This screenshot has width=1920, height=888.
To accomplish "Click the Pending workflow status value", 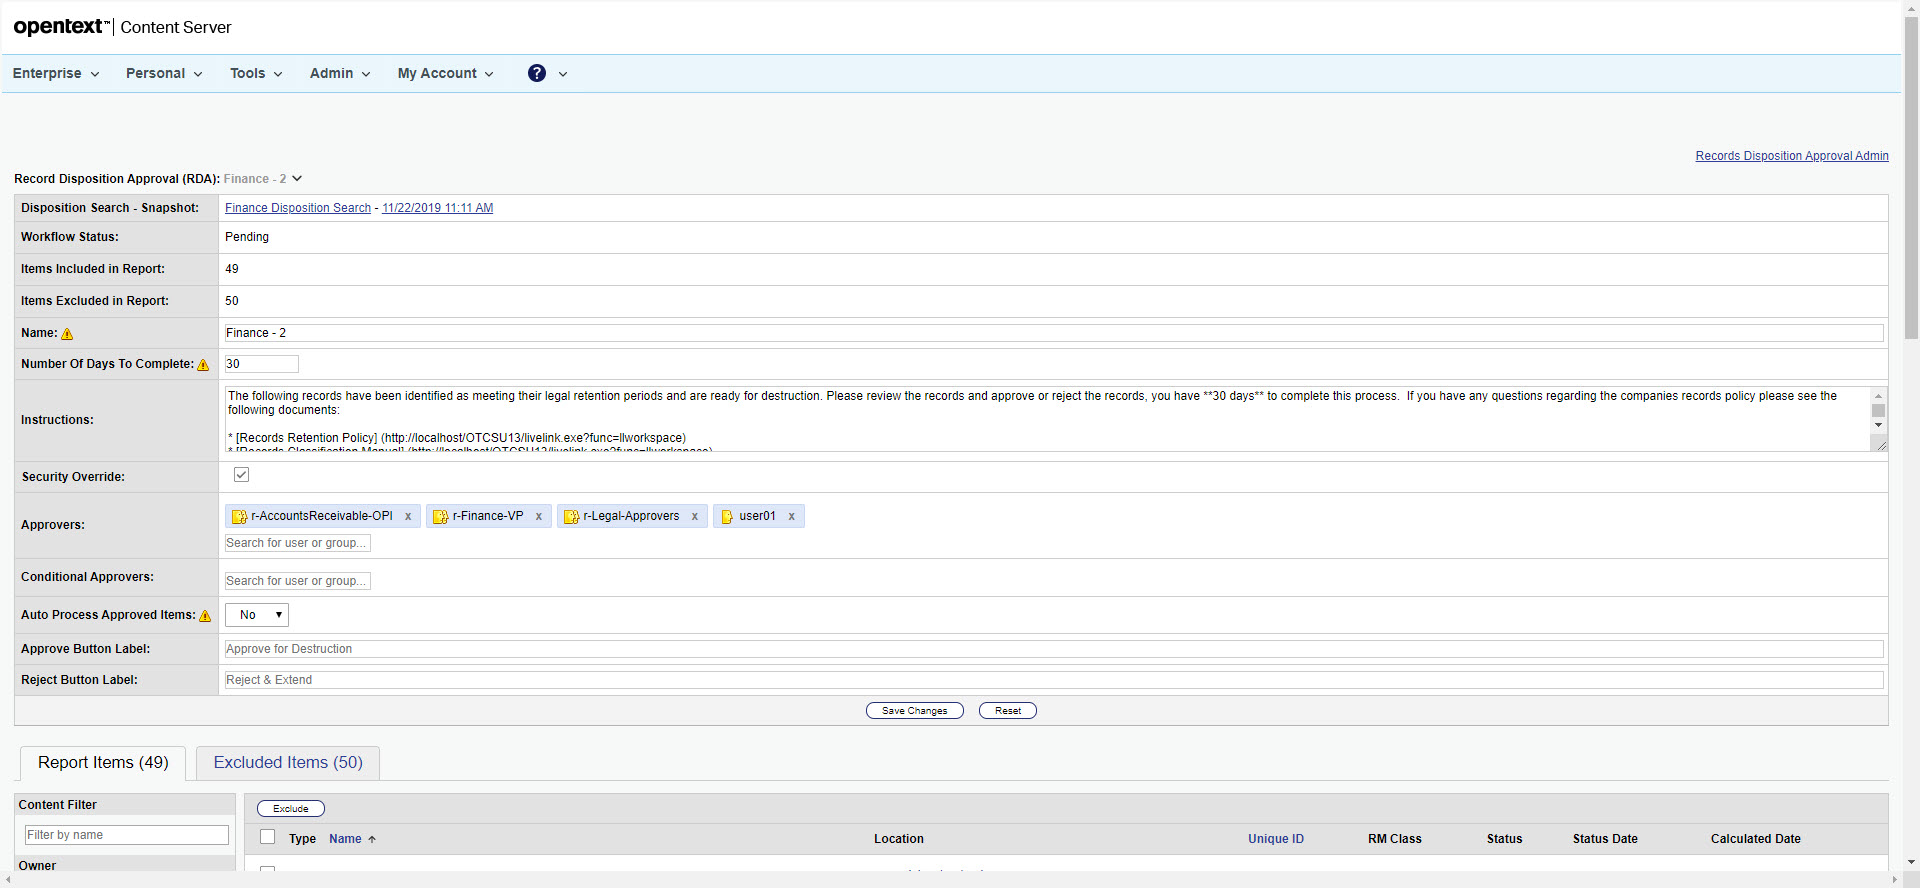I will 247,237.
